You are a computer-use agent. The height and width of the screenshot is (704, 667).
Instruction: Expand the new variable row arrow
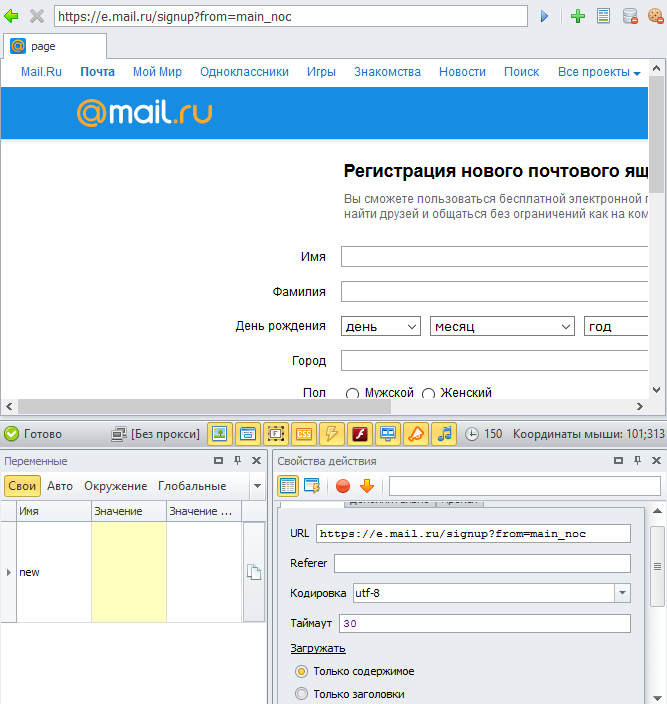9,572
